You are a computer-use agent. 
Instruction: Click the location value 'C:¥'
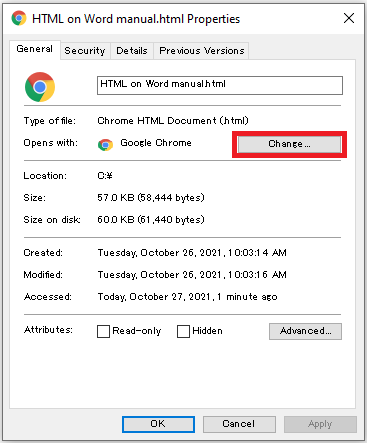[105, 176]
